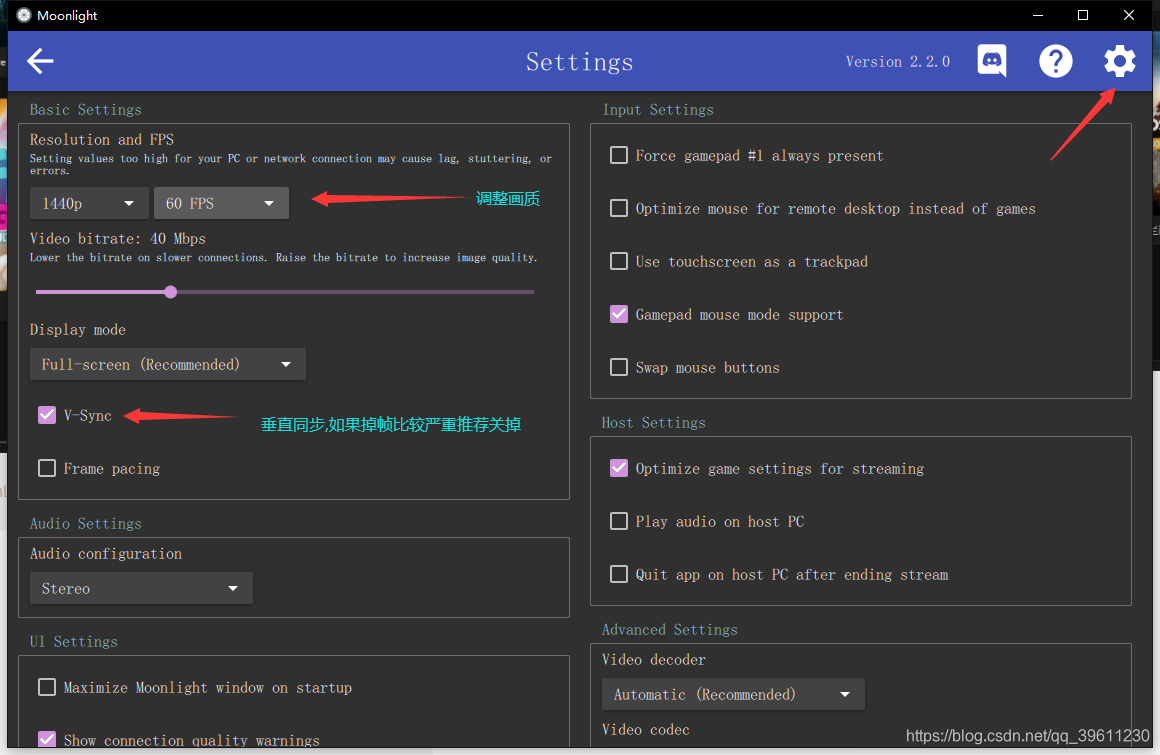The image size is (1160, 755).
Task: Enable Maximize Moonlight window on startup
Action: [x=47, y=687]
